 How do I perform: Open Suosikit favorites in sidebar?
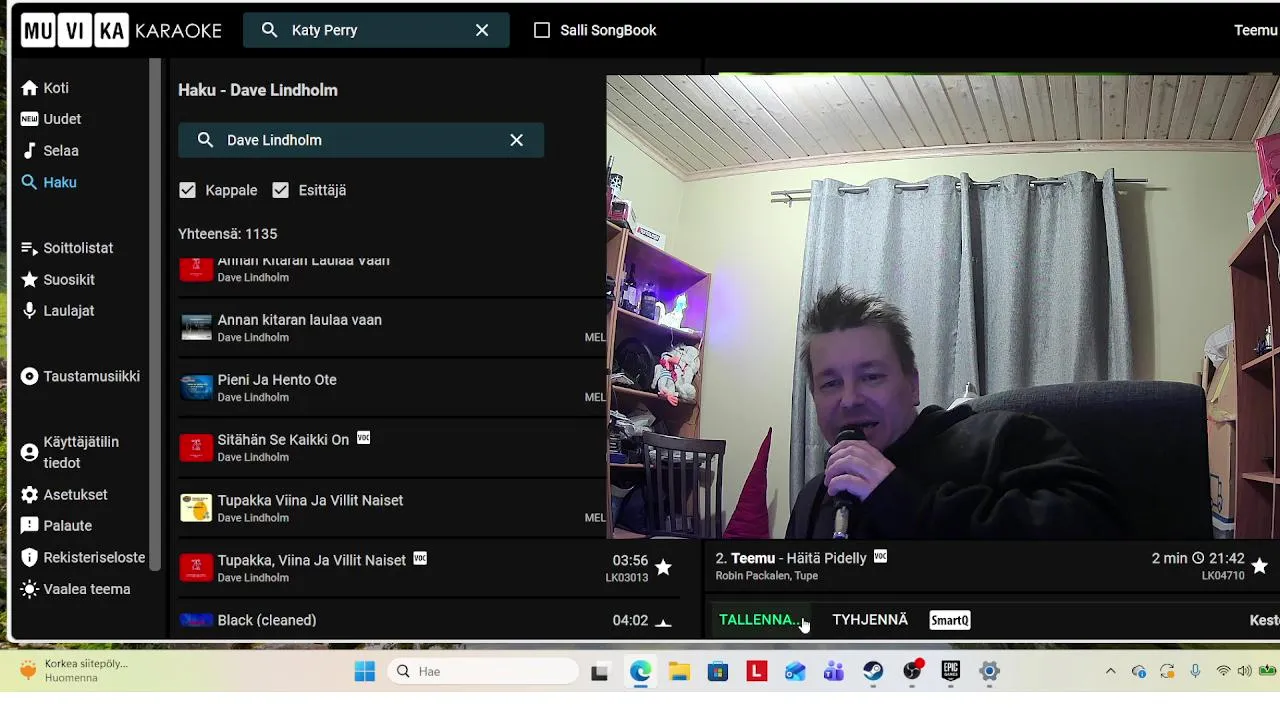pyautogui.click(x=58, y=280)
